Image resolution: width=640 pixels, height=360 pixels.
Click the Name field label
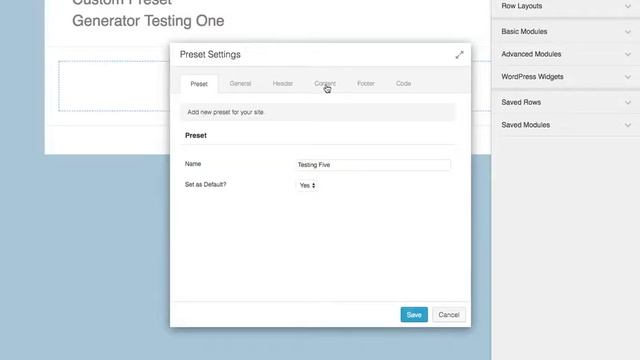pyautogui.click(x=193, y=164)
